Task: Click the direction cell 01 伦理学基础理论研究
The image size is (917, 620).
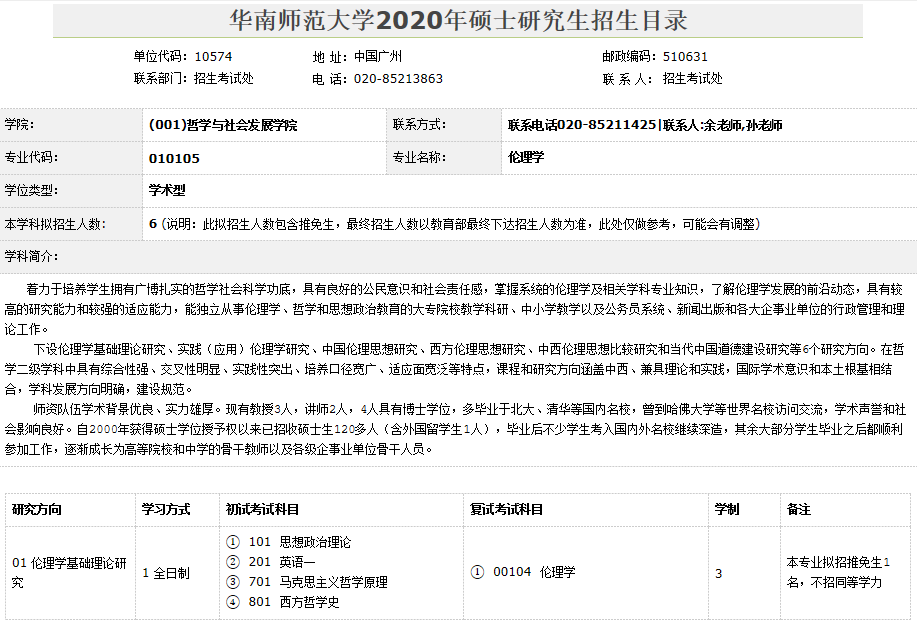Action: point(70,573)
